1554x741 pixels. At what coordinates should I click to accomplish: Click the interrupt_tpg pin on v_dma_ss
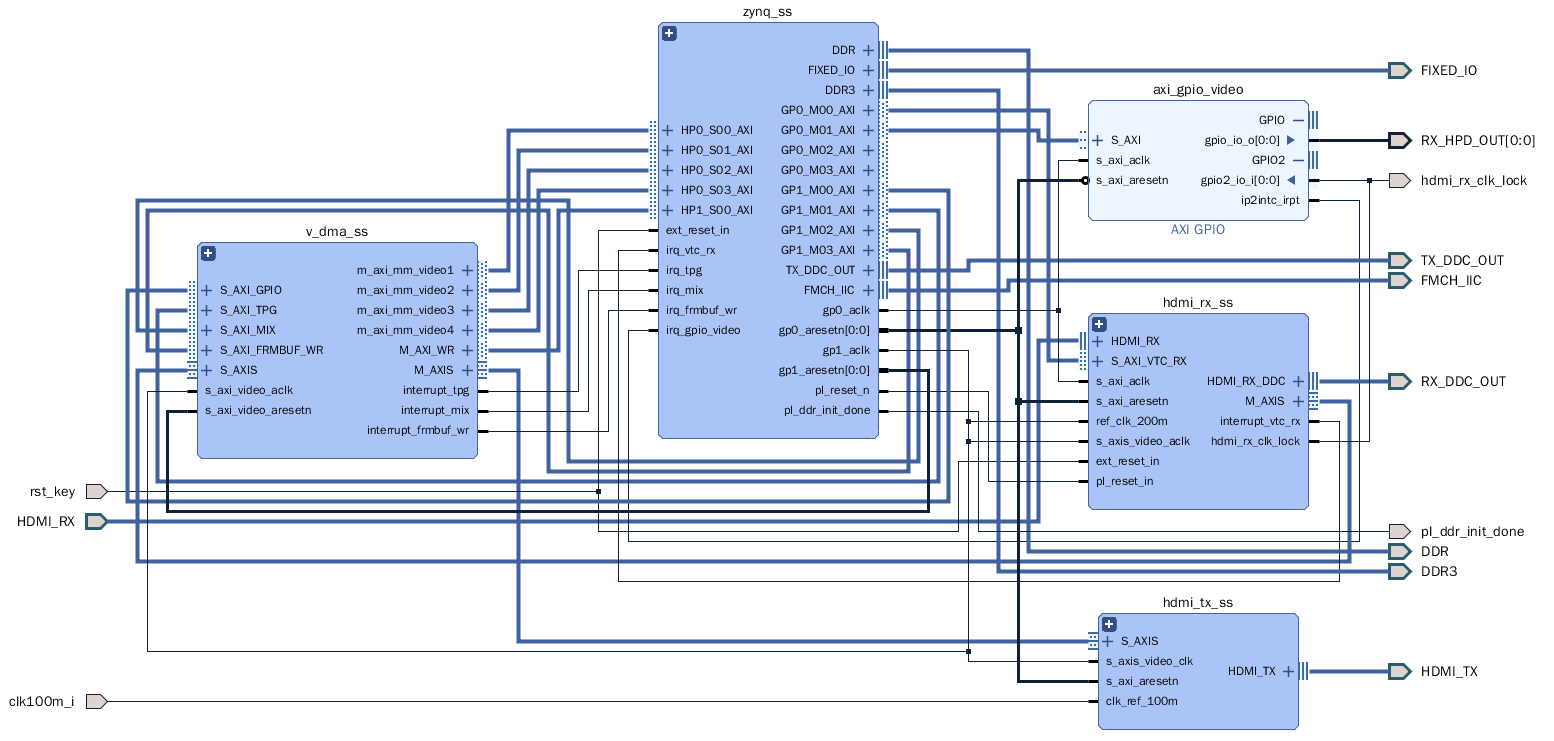pyautogui.click(x=436, y=390)
